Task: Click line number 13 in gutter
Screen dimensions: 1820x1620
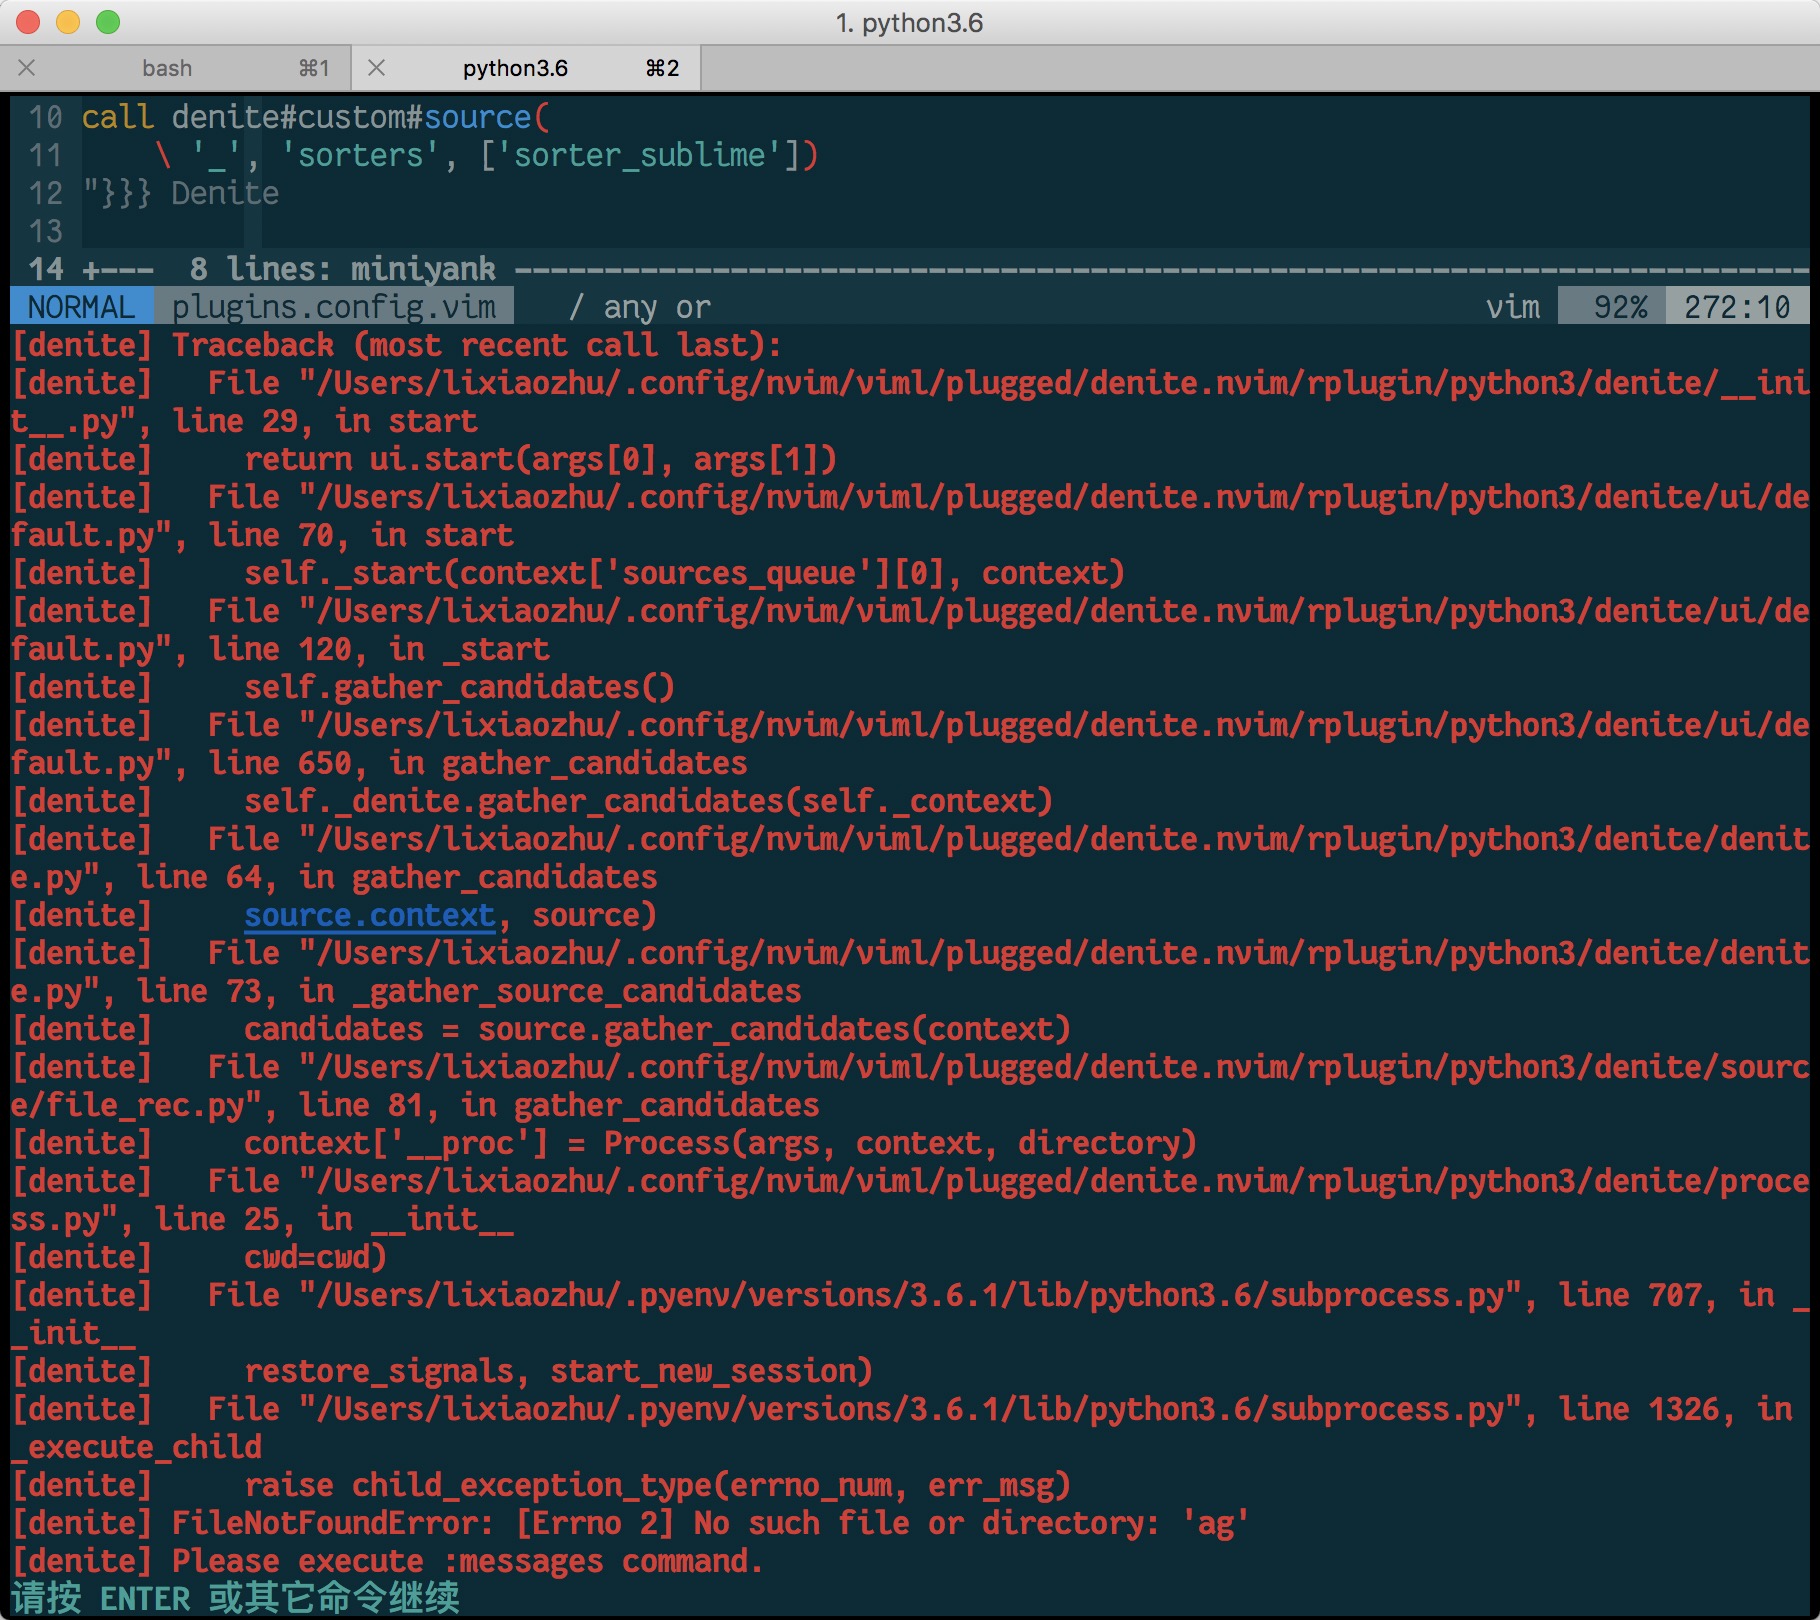Action: tap(46, 231)
